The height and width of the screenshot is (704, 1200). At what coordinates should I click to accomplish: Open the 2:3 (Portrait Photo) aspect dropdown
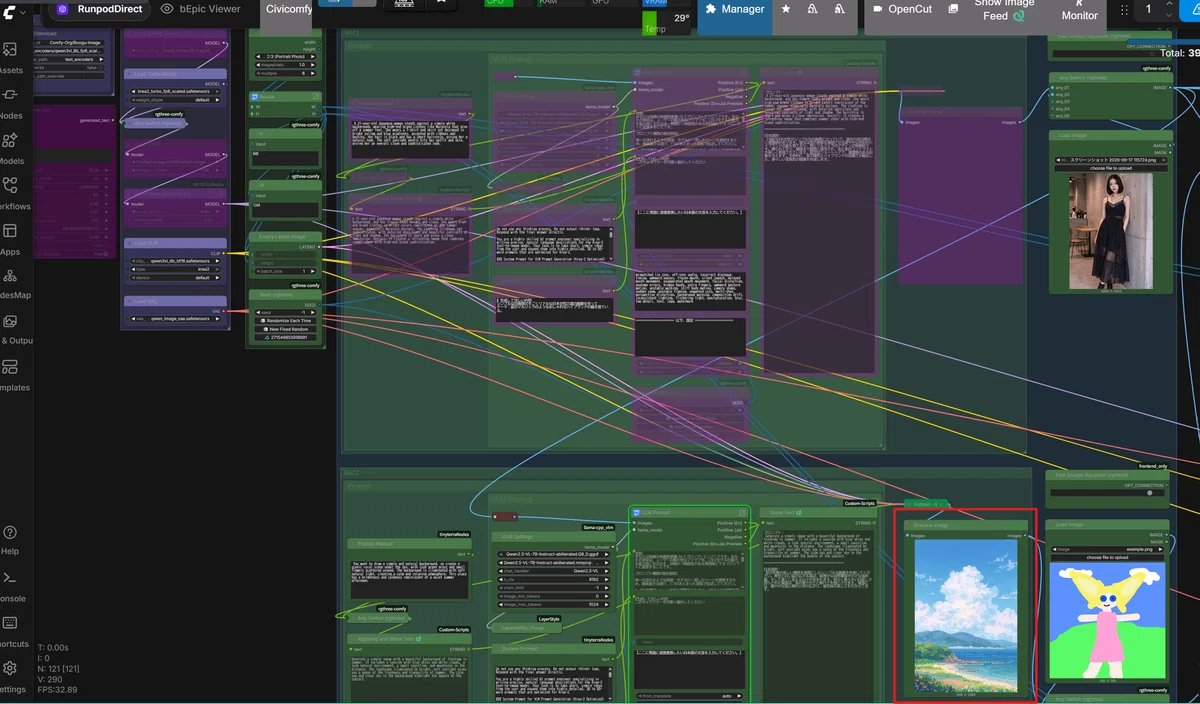click(x=286, y=57)
